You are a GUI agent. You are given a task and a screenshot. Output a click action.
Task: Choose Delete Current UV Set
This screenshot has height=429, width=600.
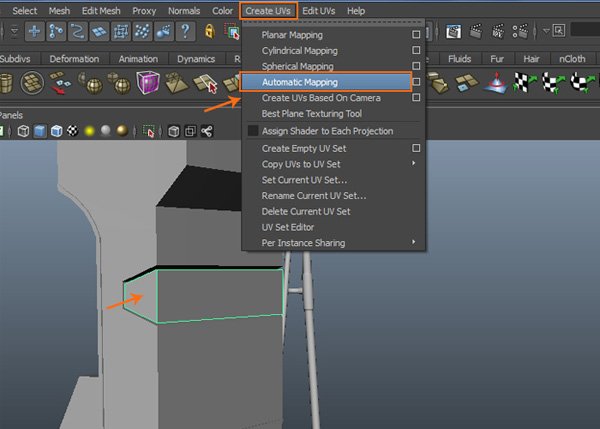pyautogui.click(x=306, y=212)
